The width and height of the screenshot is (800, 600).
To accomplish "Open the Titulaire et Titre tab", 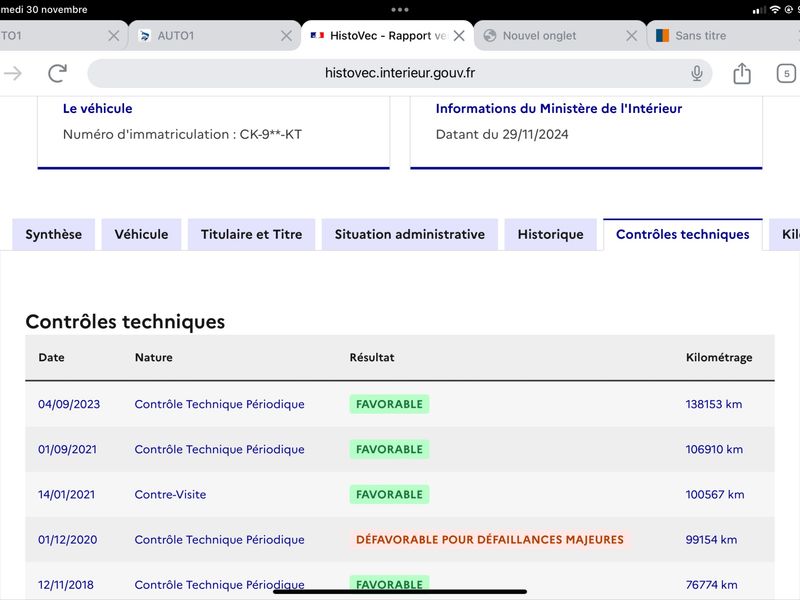I will click(252, 234).
